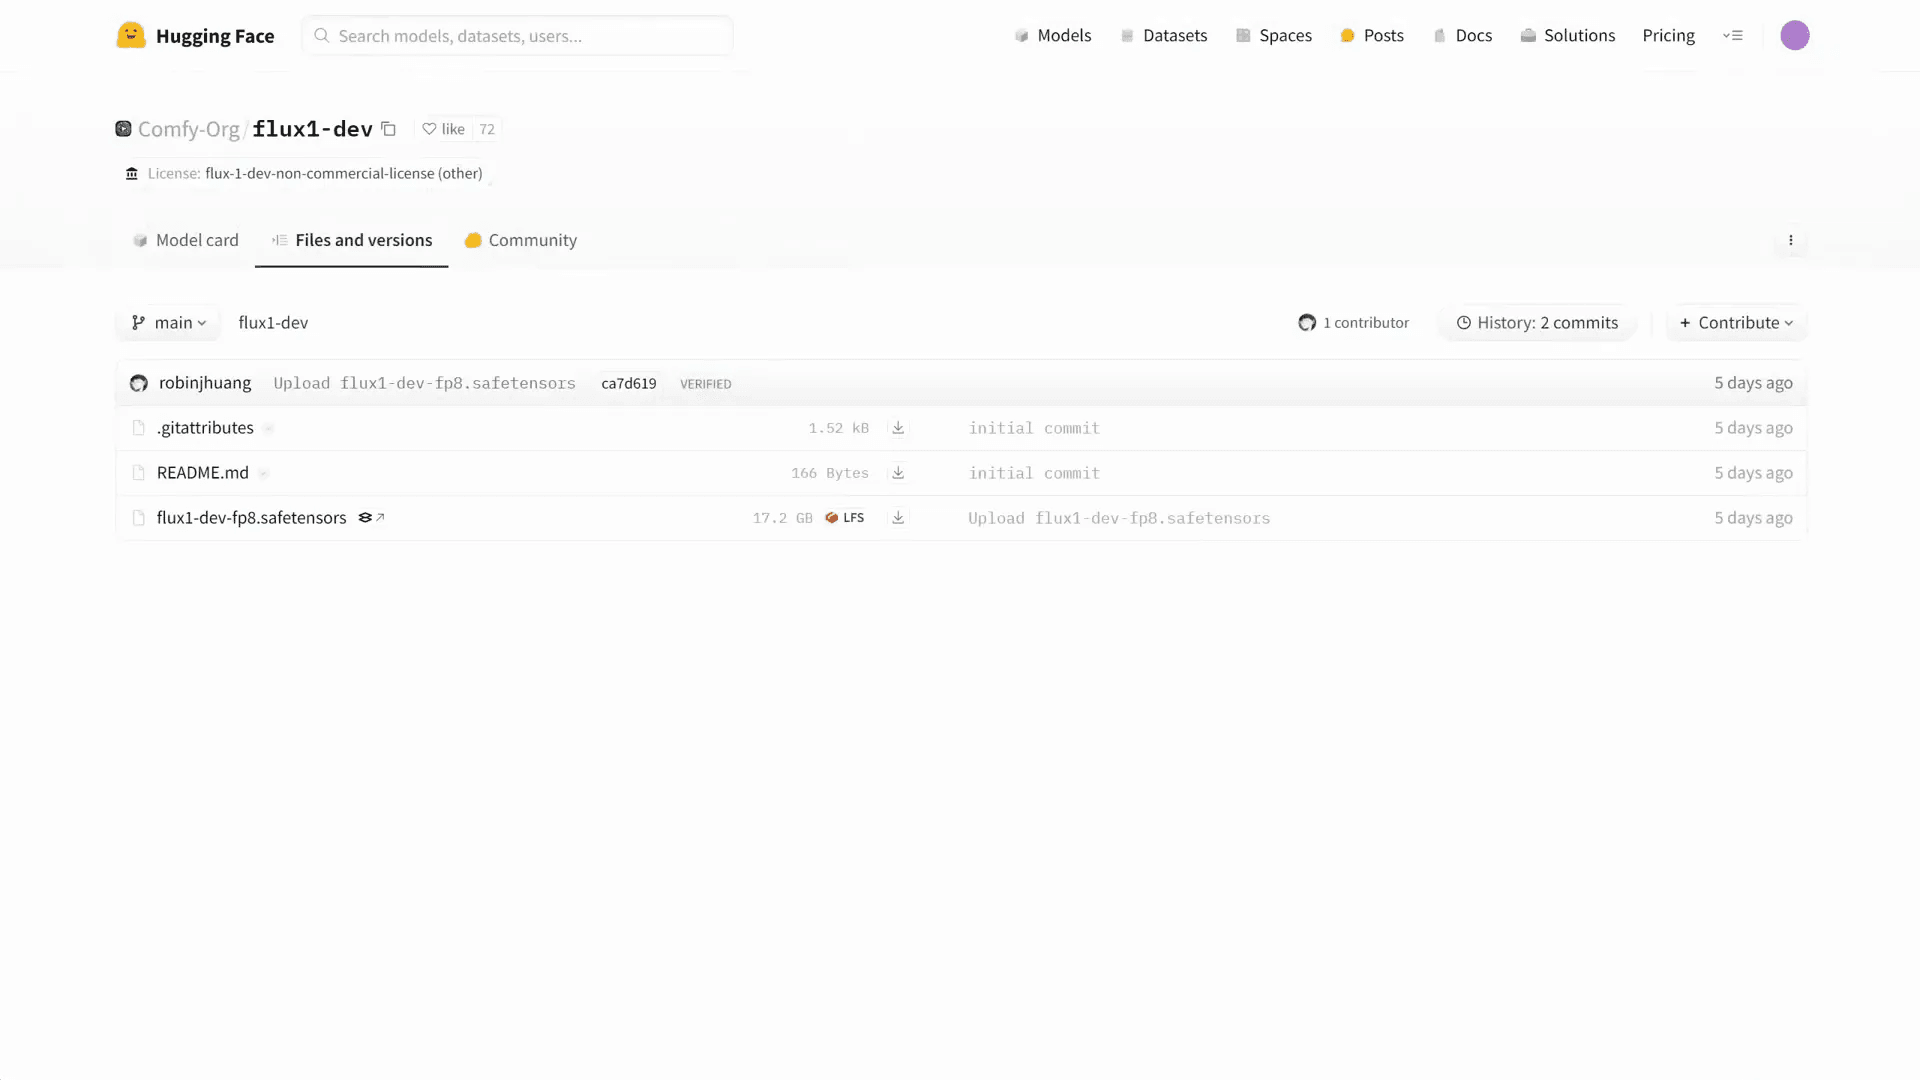Image resolution: width=1920 pixels, height=1080 pixels.
Task: Expand the main branch selector
Action: point(167,322)
